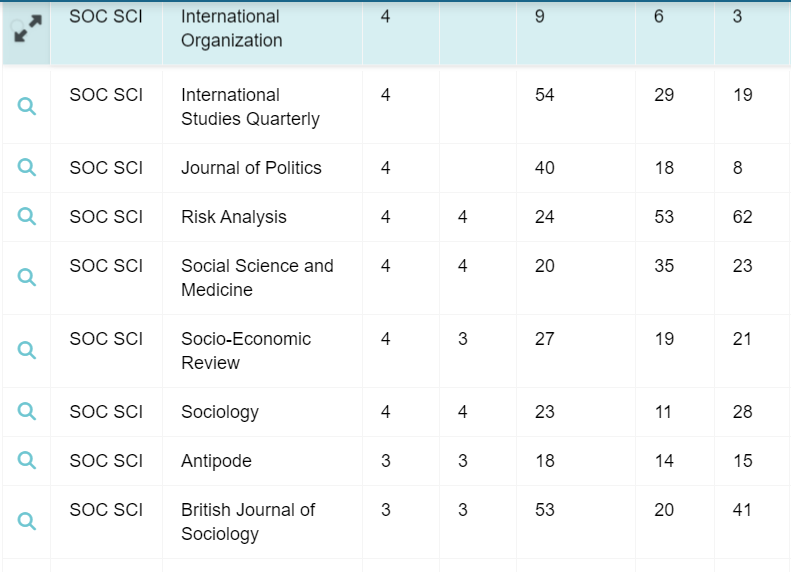Open details magnifier for Journal of Politics
The width and height of the screenshot is (791, 572).
pos(27,168)
